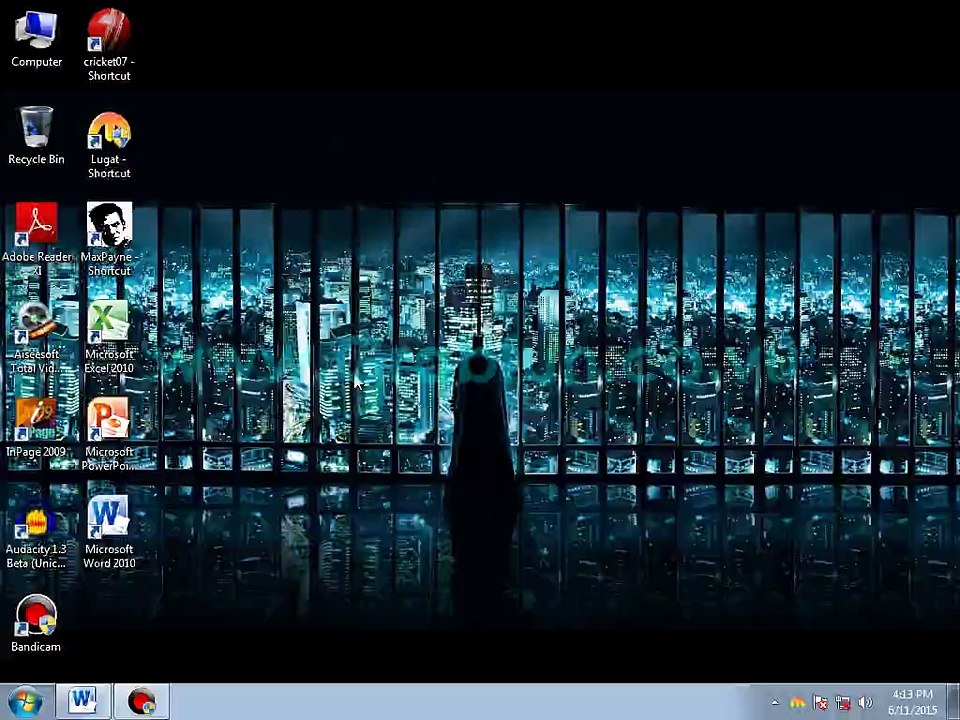
Task: Open the clock showing 4:13 PM
Action: 912,702
